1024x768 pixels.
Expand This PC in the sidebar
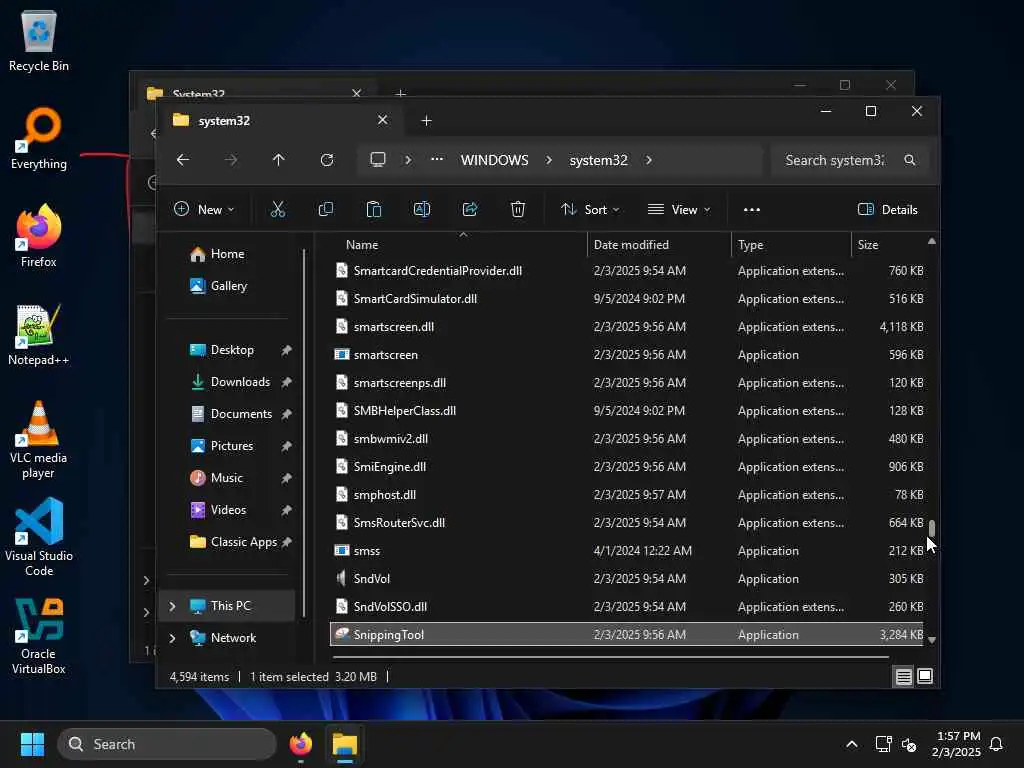click(x=172, y=606)
